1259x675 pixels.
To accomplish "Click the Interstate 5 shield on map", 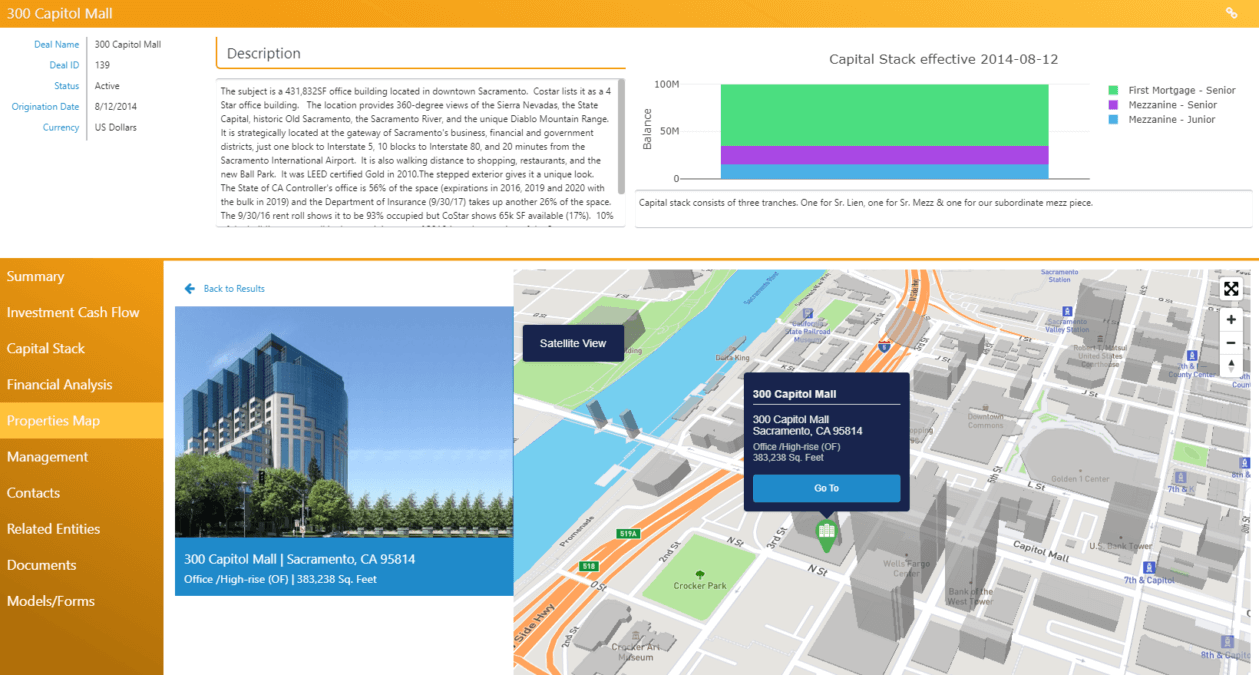I will coord(885,345).
